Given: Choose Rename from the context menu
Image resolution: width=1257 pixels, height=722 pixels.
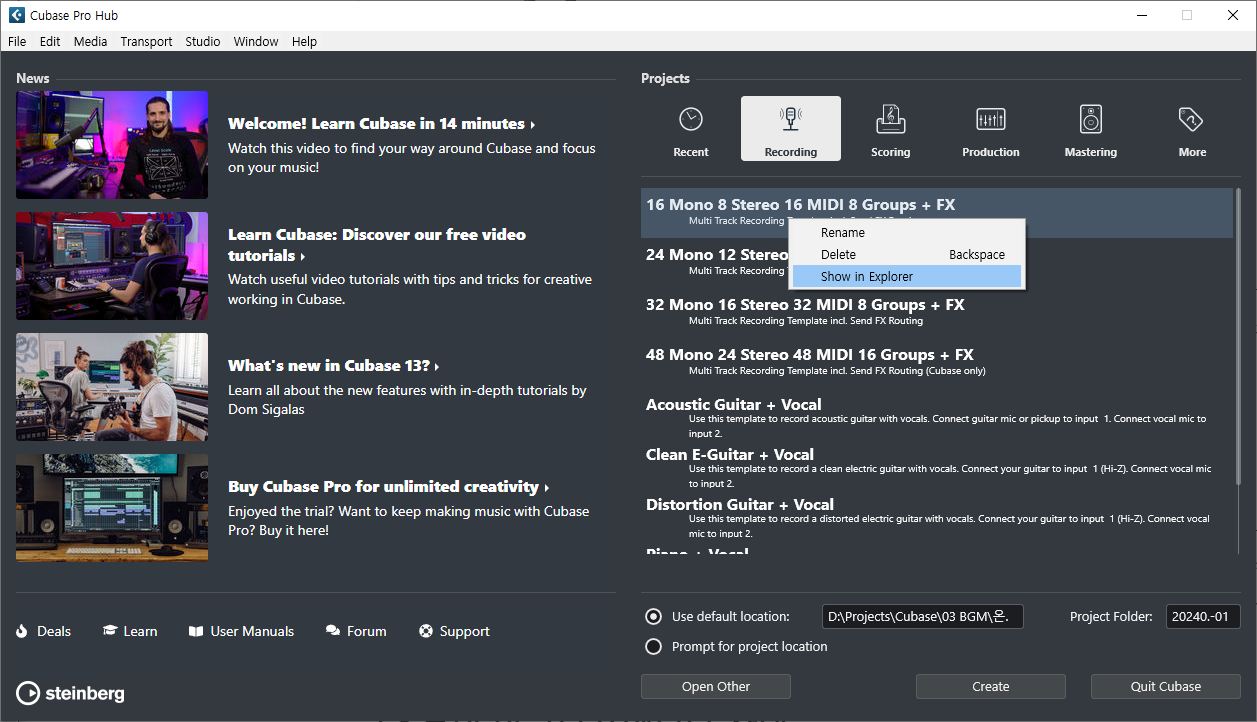Looking at the screenshot, I should click(907, 233).
